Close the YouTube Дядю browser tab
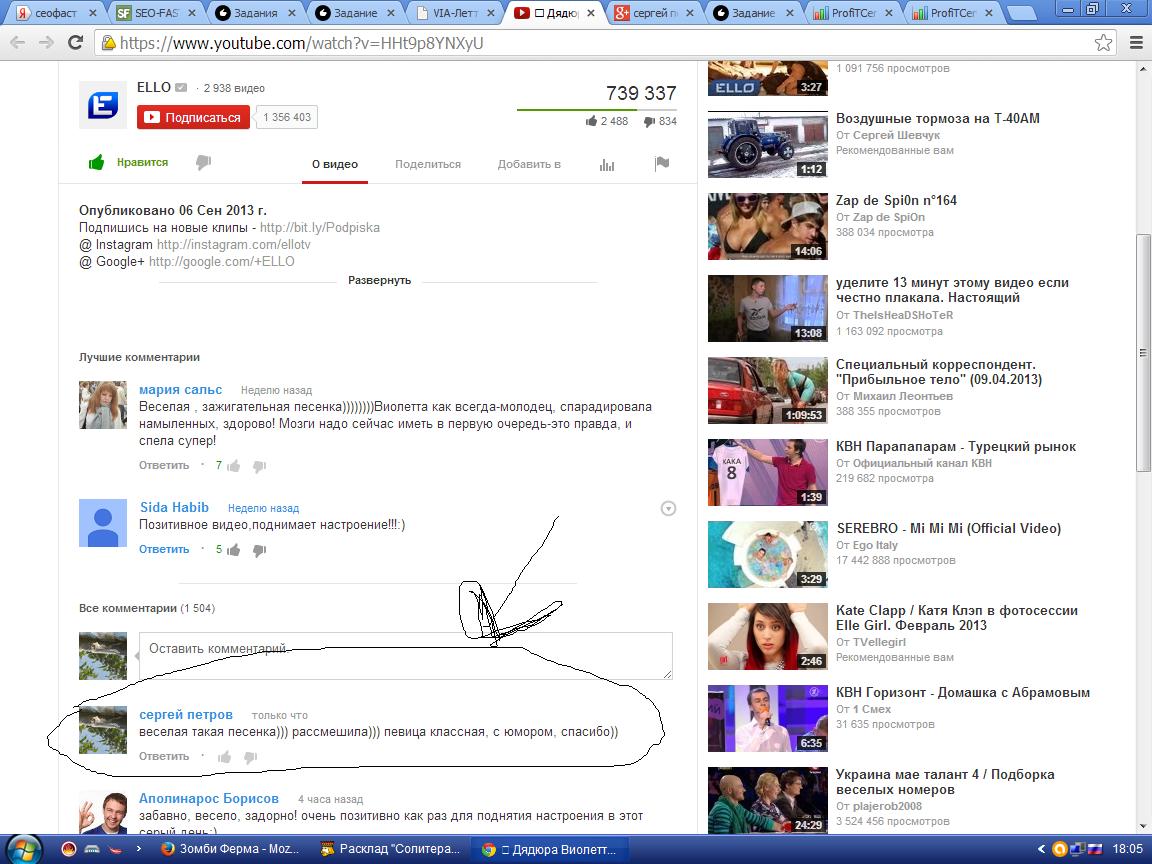The height and width of the screenshot is (864, 1152). coord(591,13)
